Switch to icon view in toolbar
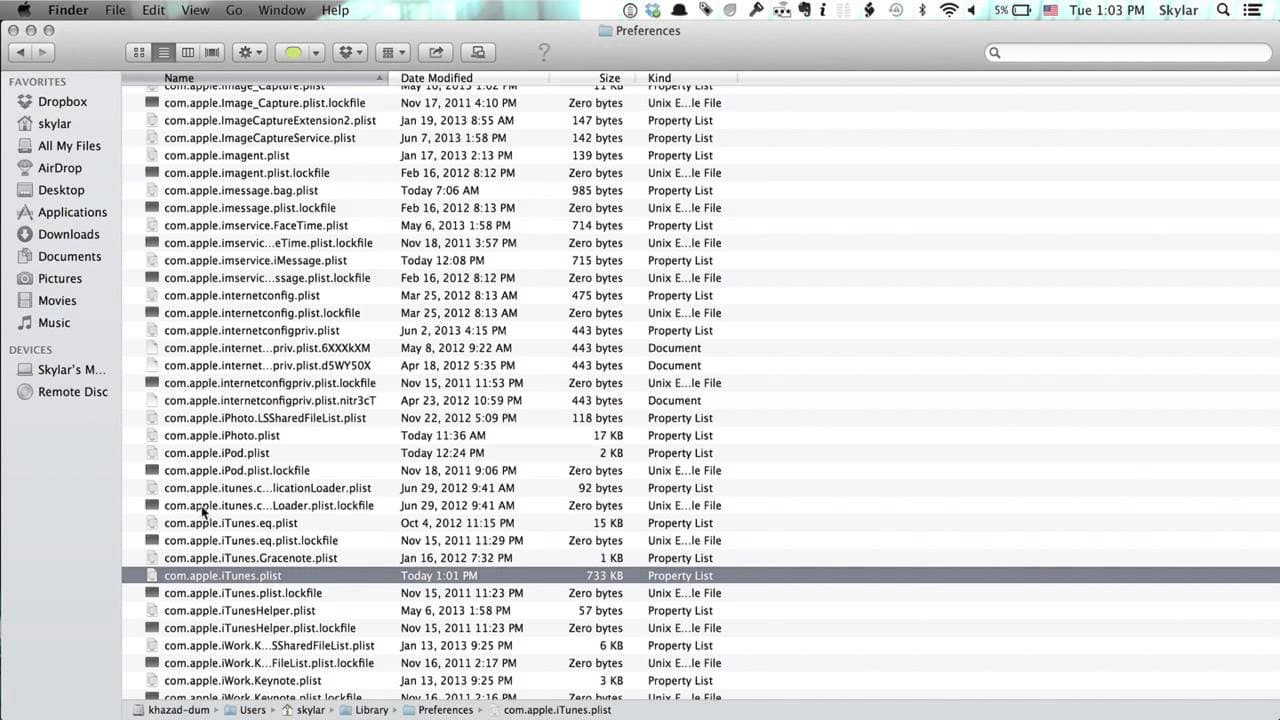 coord(139,52)
